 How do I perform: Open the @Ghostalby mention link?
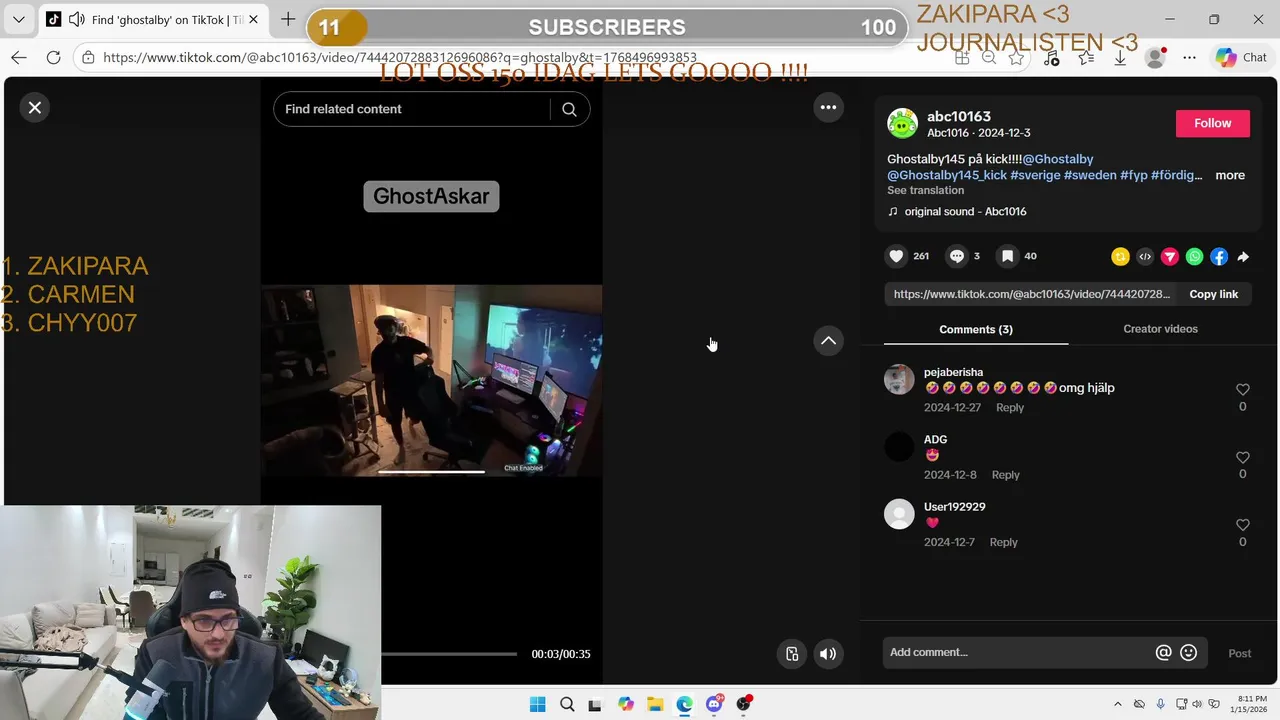tap(1058, 159)
